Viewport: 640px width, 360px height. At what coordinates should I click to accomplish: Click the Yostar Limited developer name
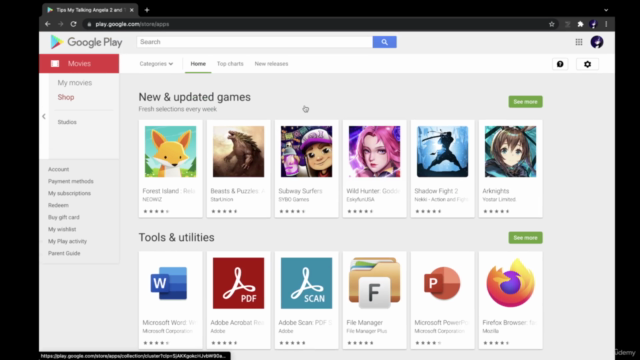tap(499, 200)
